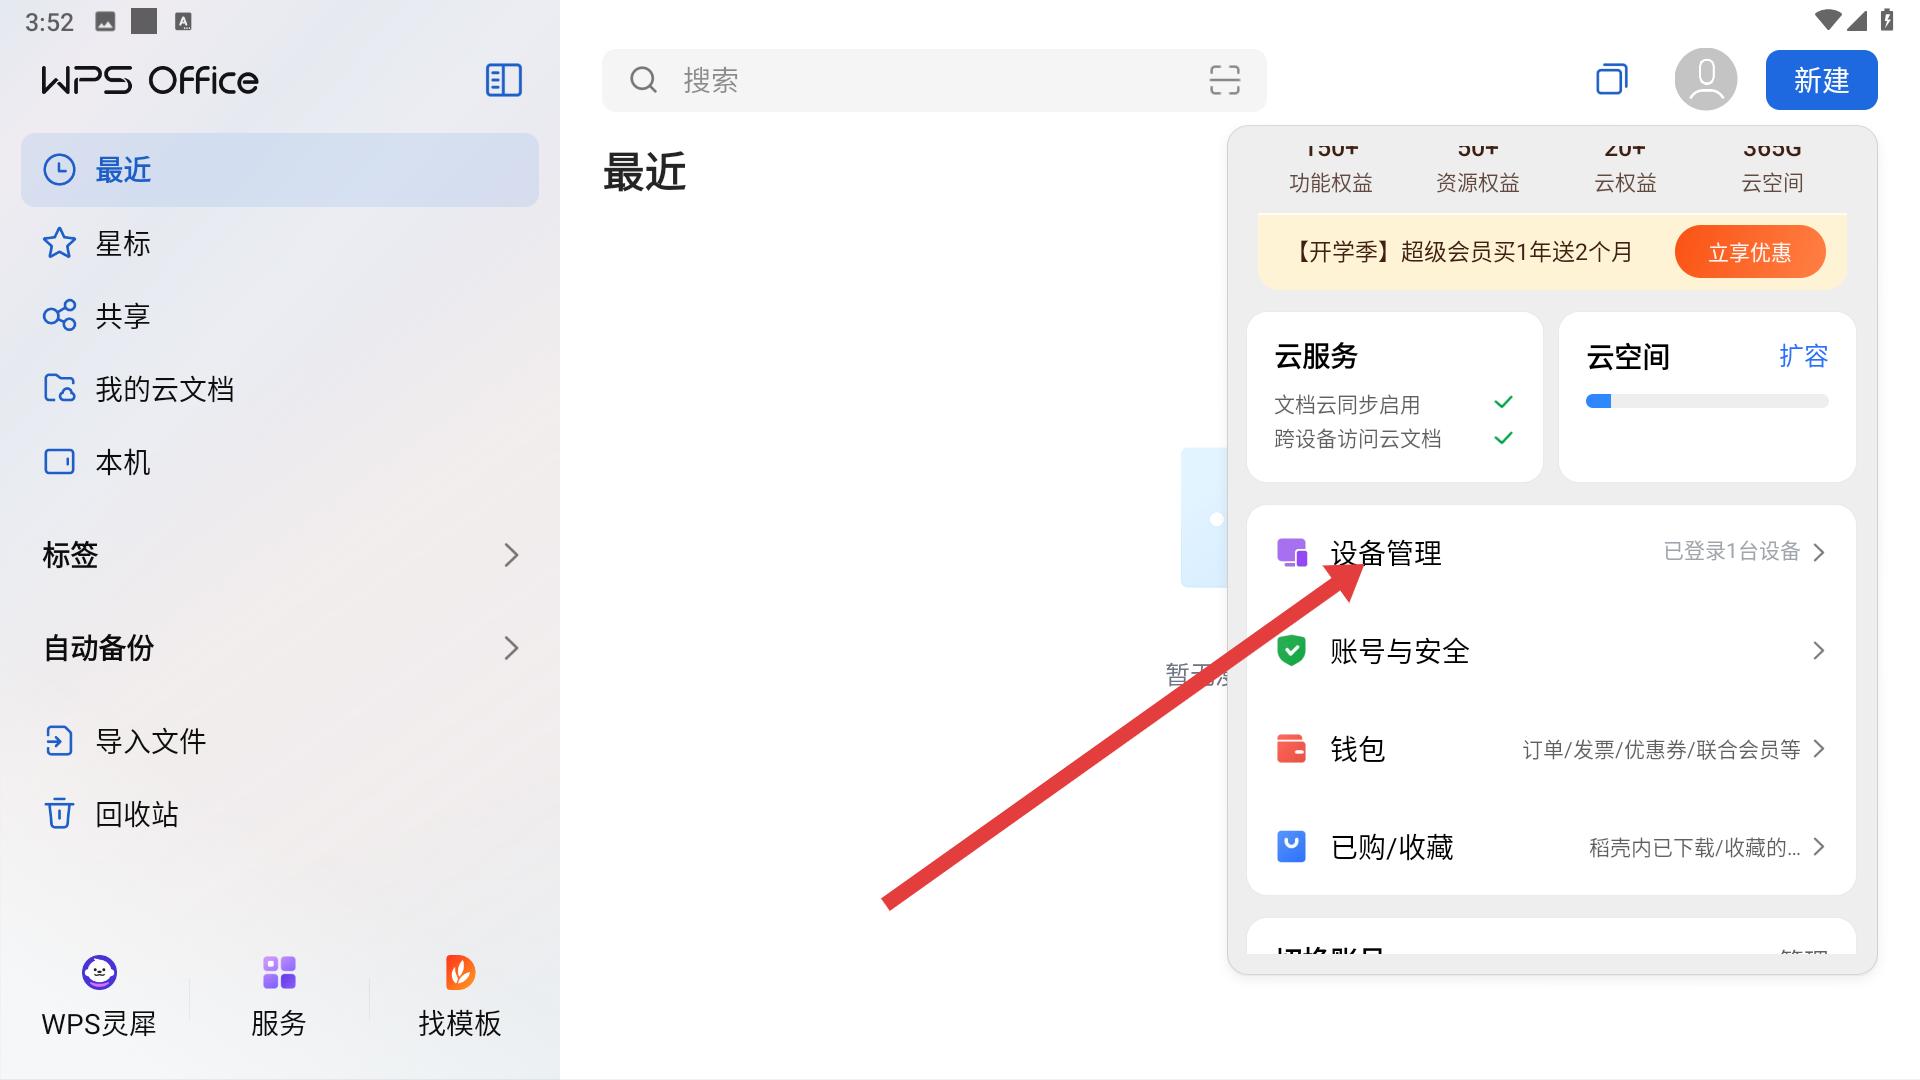1920x1080 pixels.
Task: Click the 扩容 link
Action: (x=1803, y=356)
